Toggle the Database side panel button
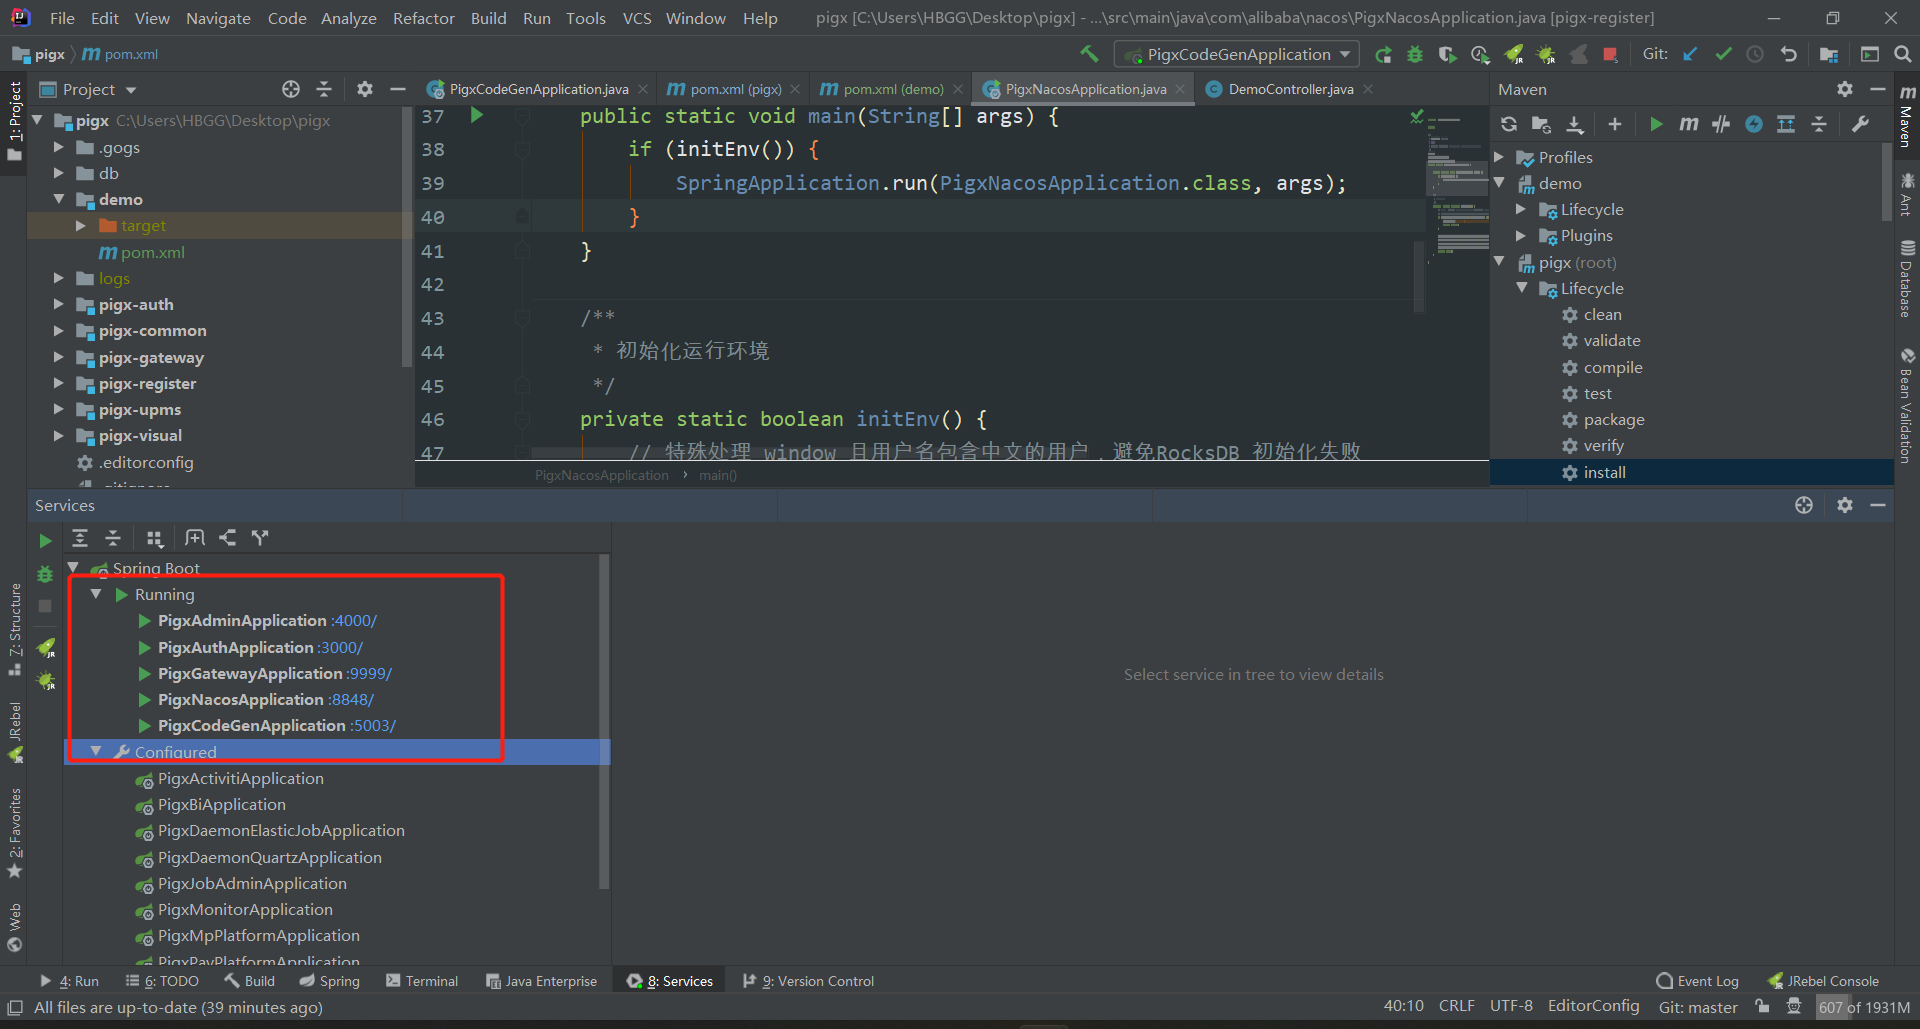 (x=1907, y=279)
